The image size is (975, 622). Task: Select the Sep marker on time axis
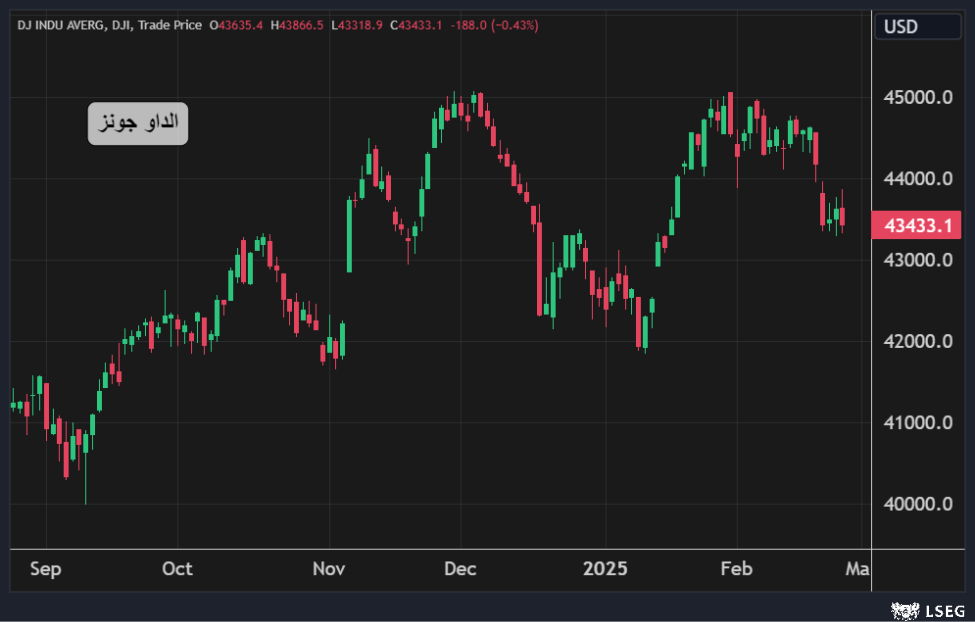[x=45, y=569]
